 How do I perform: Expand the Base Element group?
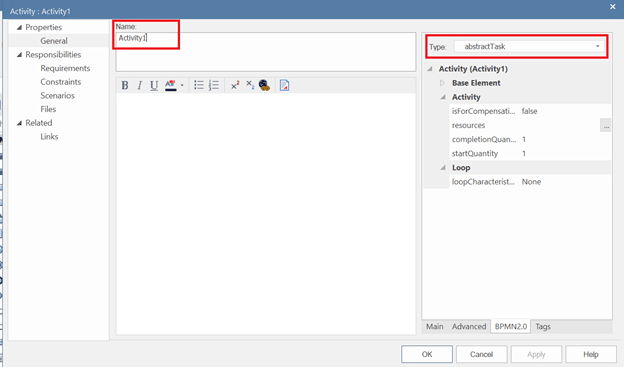pos(442,83)
